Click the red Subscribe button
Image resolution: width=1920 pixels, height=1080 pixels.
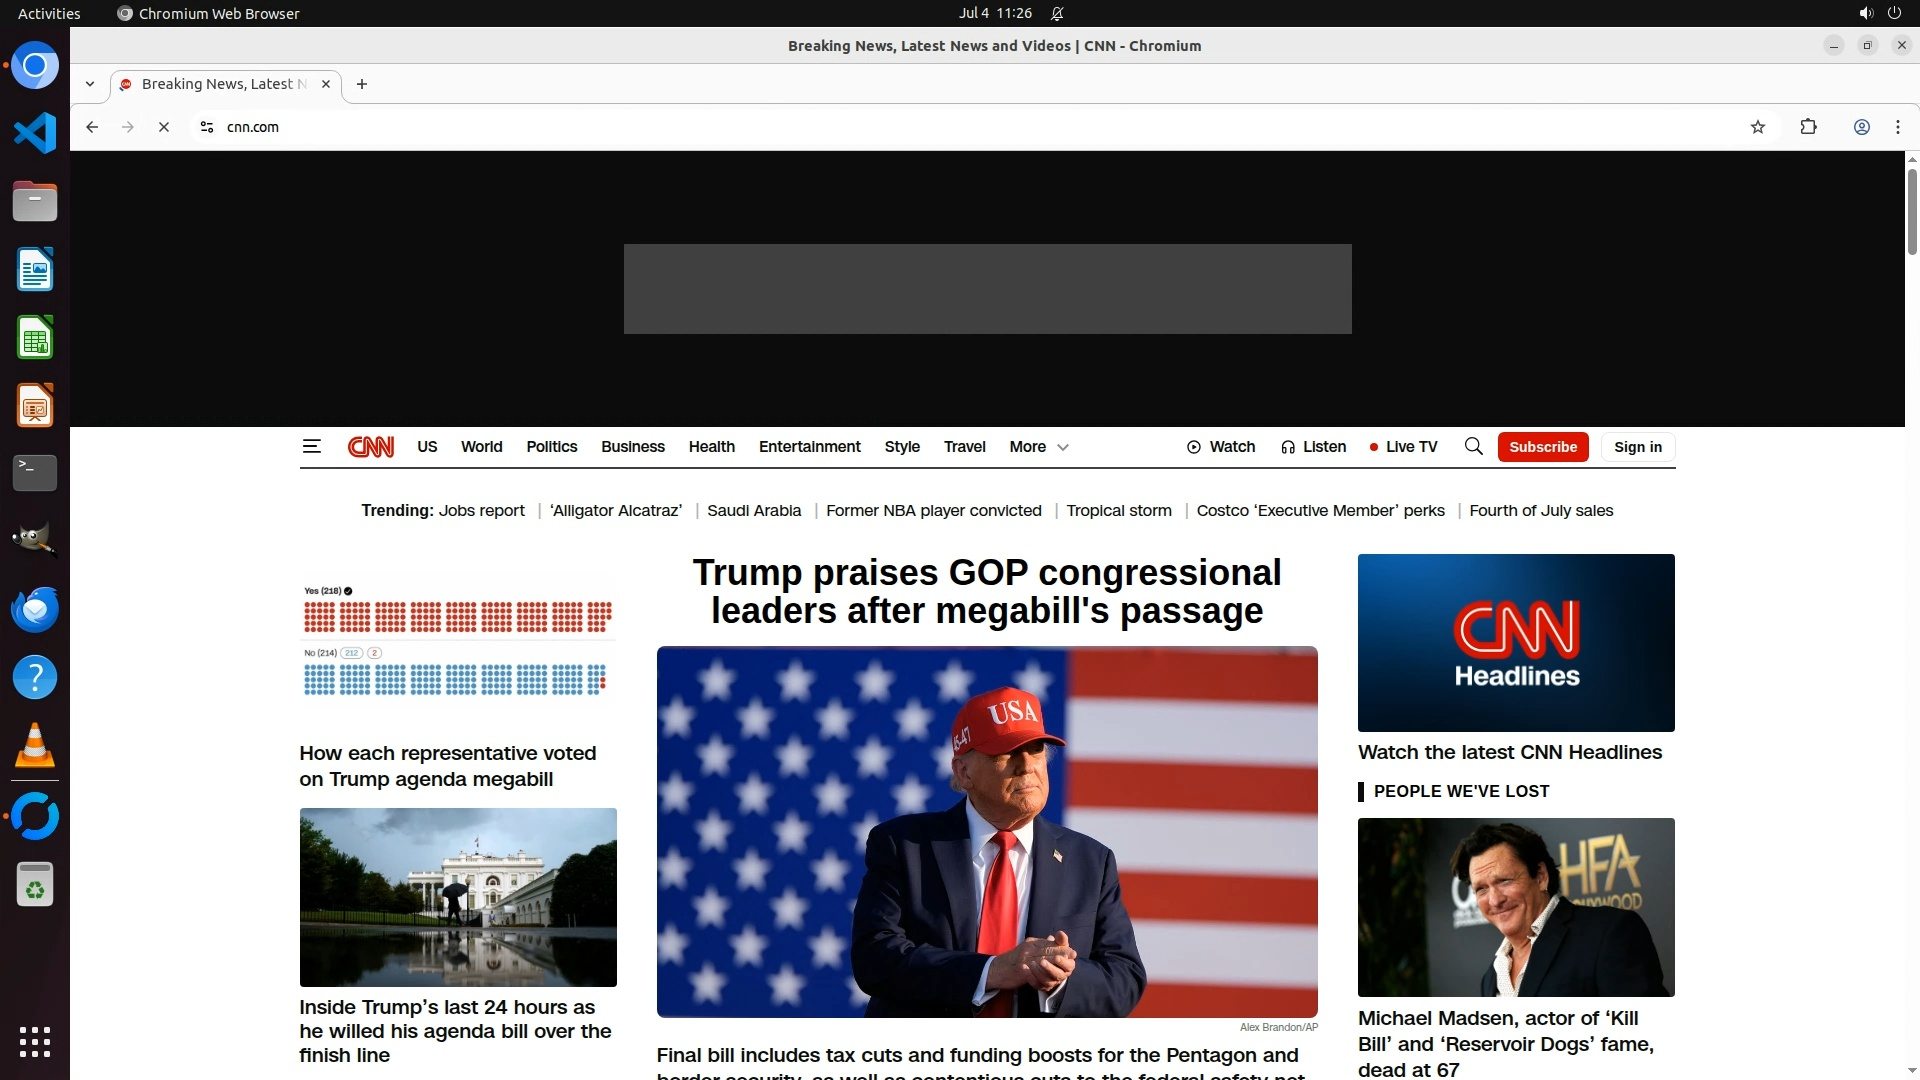tap(1543, 447)
